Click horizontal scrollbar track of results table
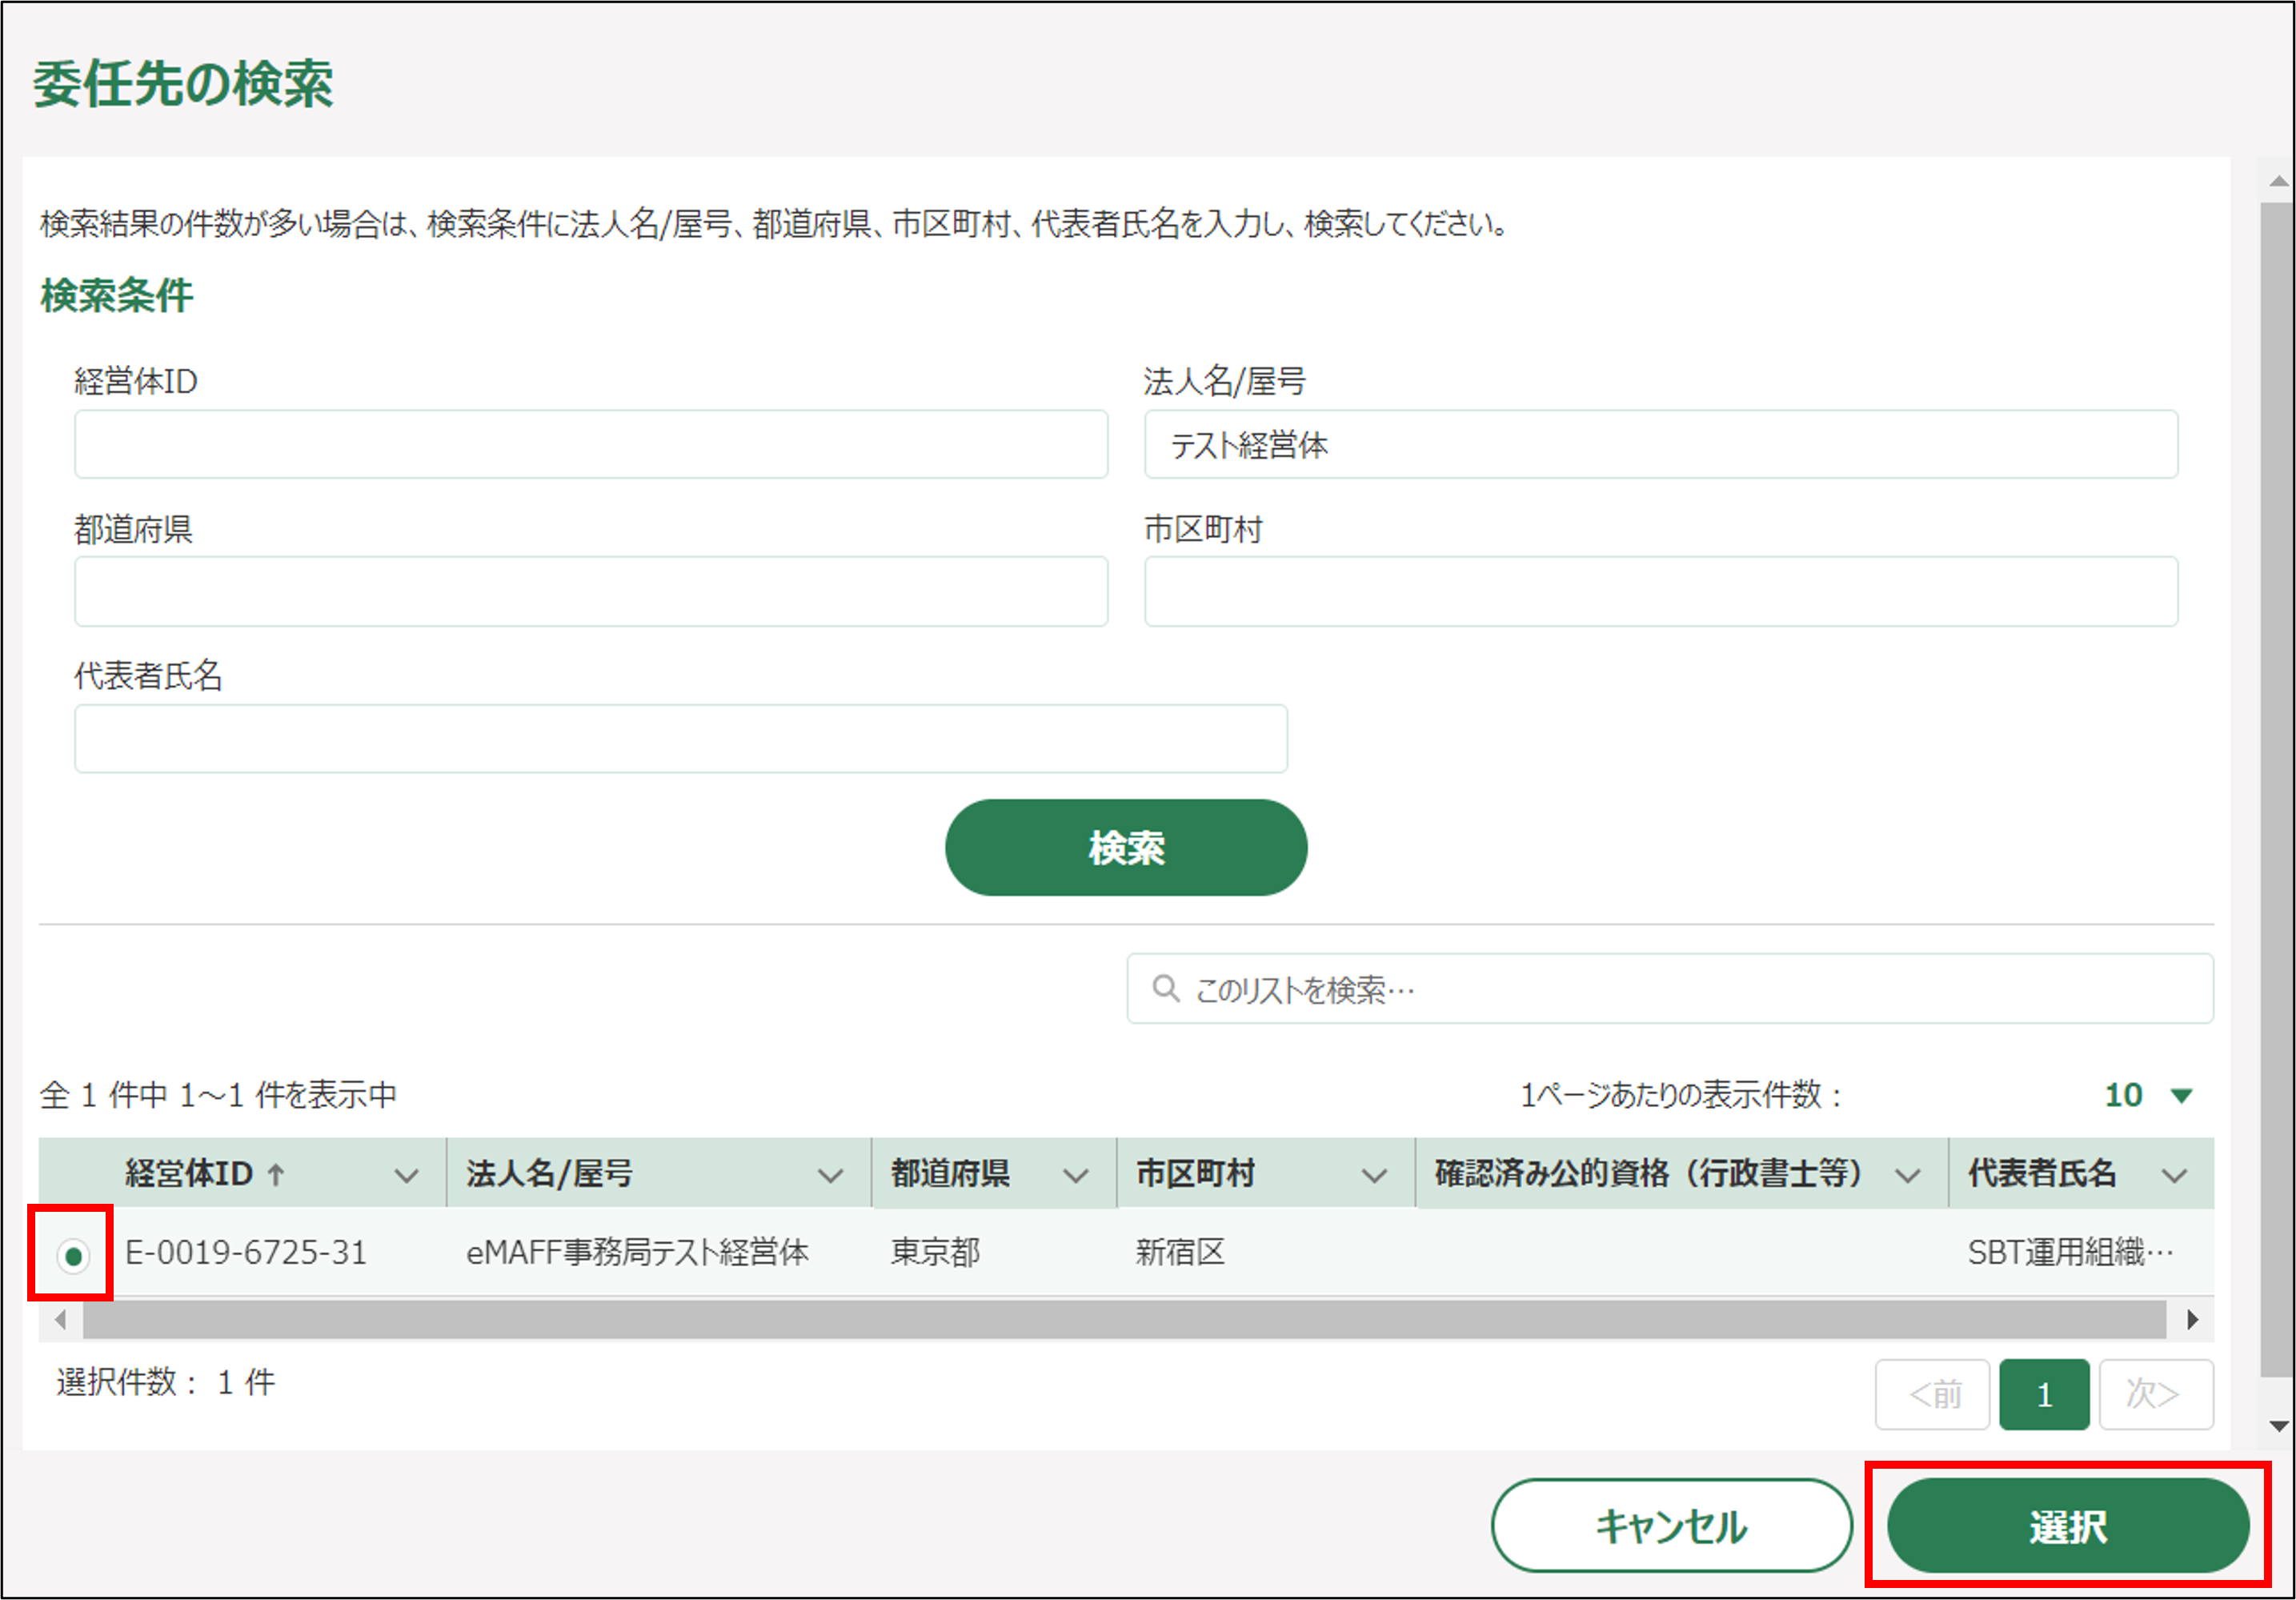Image resolution: width=2296 pixels, height=1600 pixels. [1124, 1320]
